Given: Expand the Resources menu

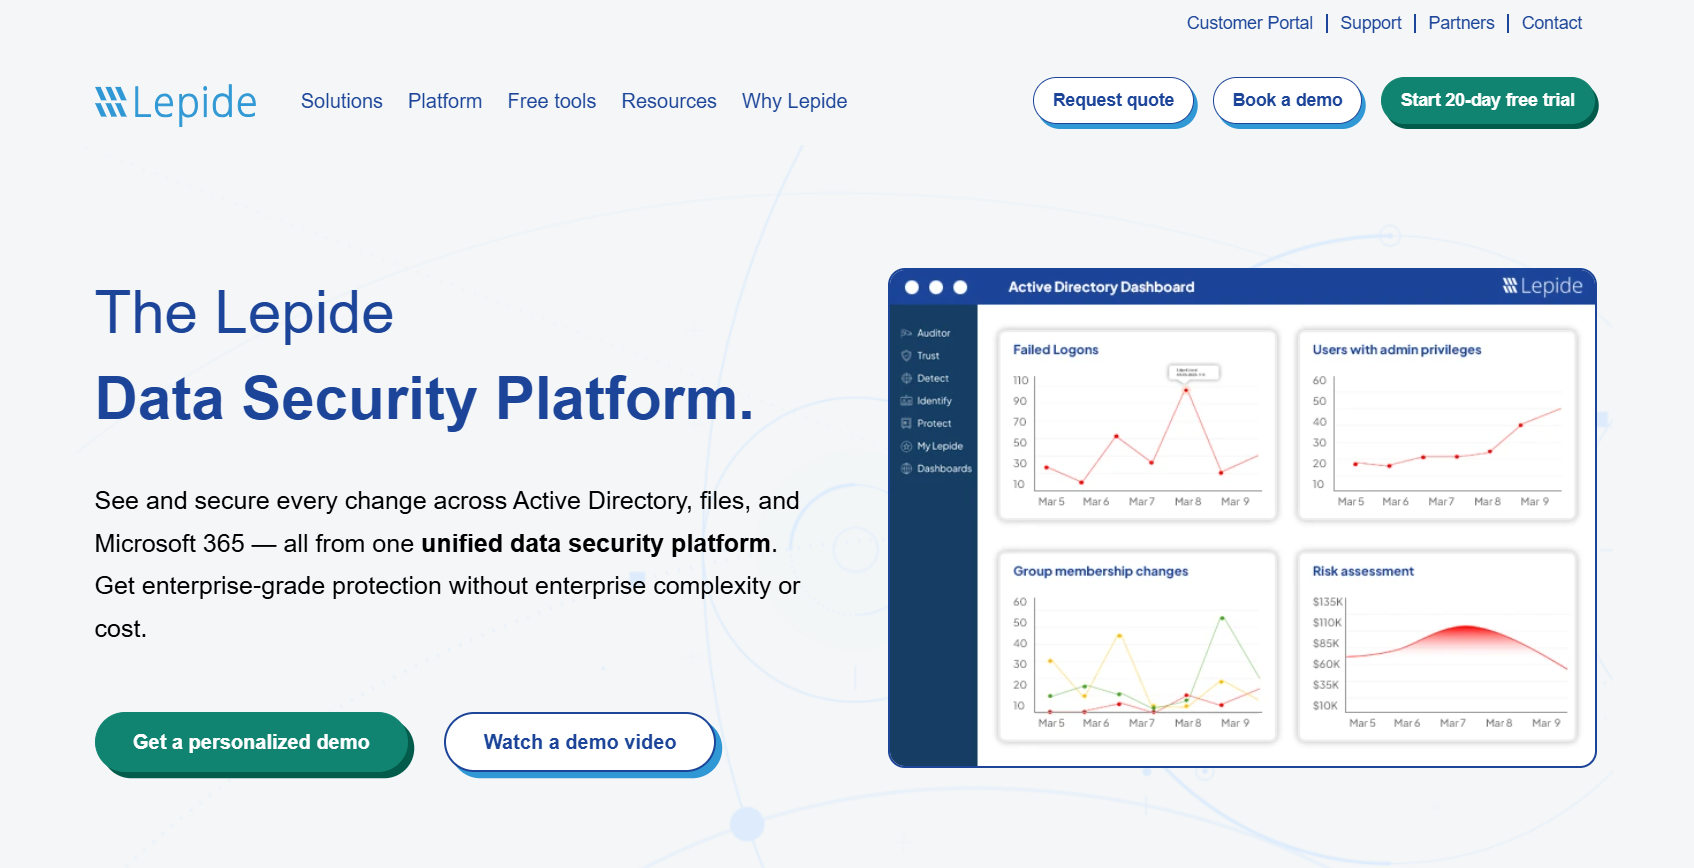Looking at the screenshot, I should [x=669, y=101].
